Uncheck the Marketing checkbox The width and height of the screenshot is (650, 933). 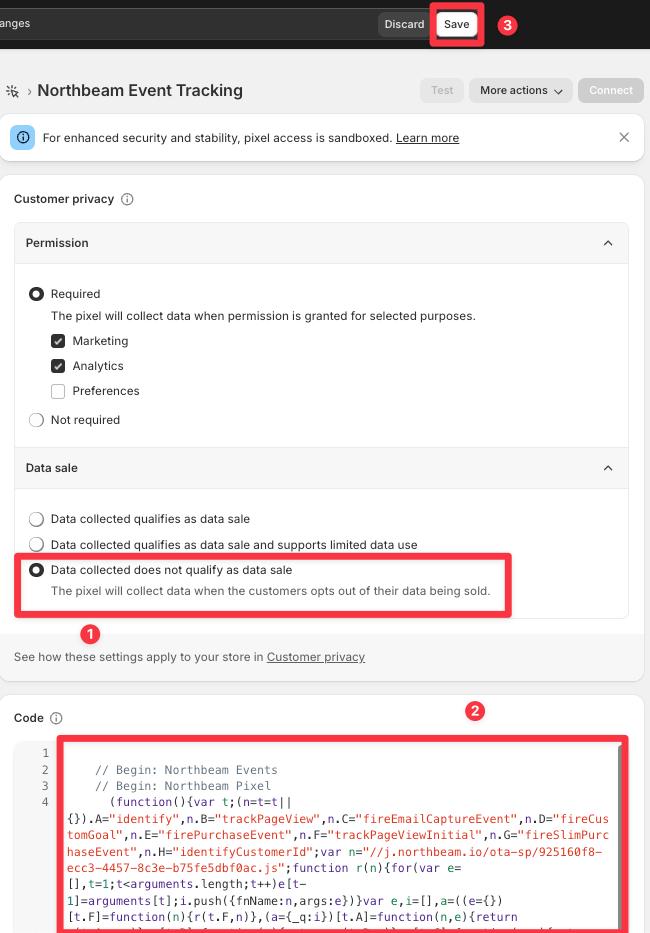[58, 341]
